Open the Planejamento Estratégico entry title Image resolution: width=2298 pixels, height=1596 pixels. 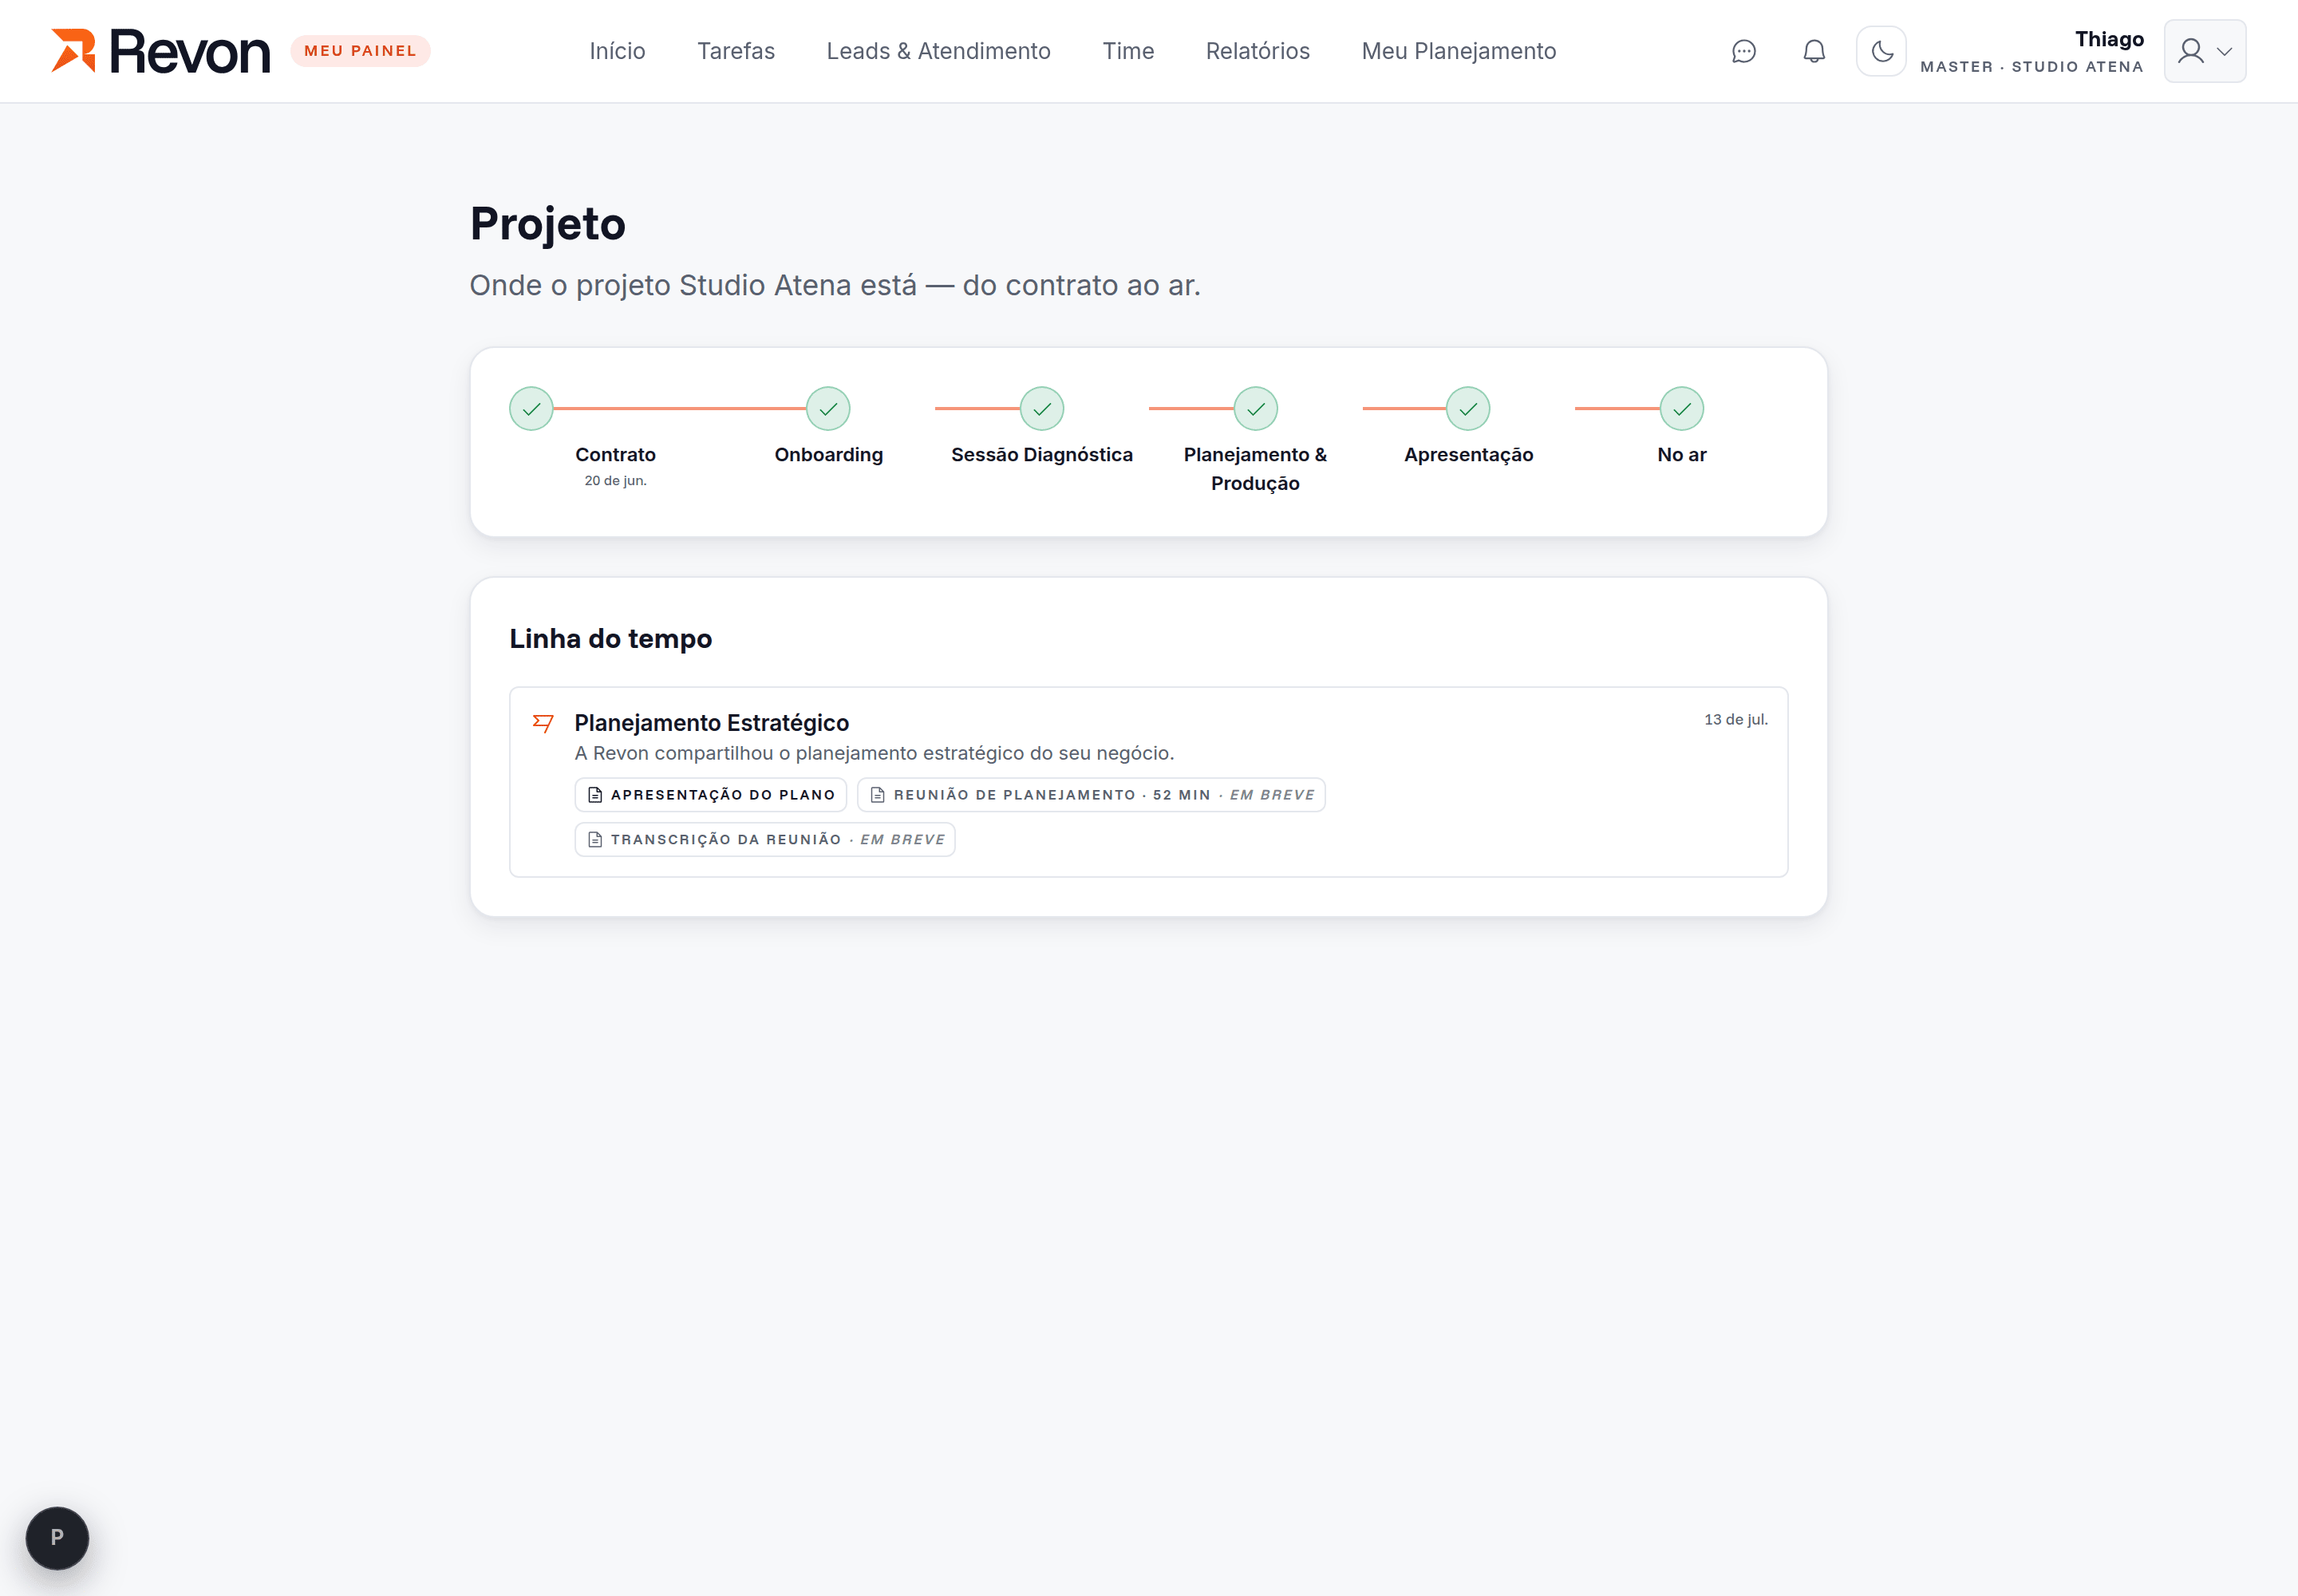tap(711, 723)
